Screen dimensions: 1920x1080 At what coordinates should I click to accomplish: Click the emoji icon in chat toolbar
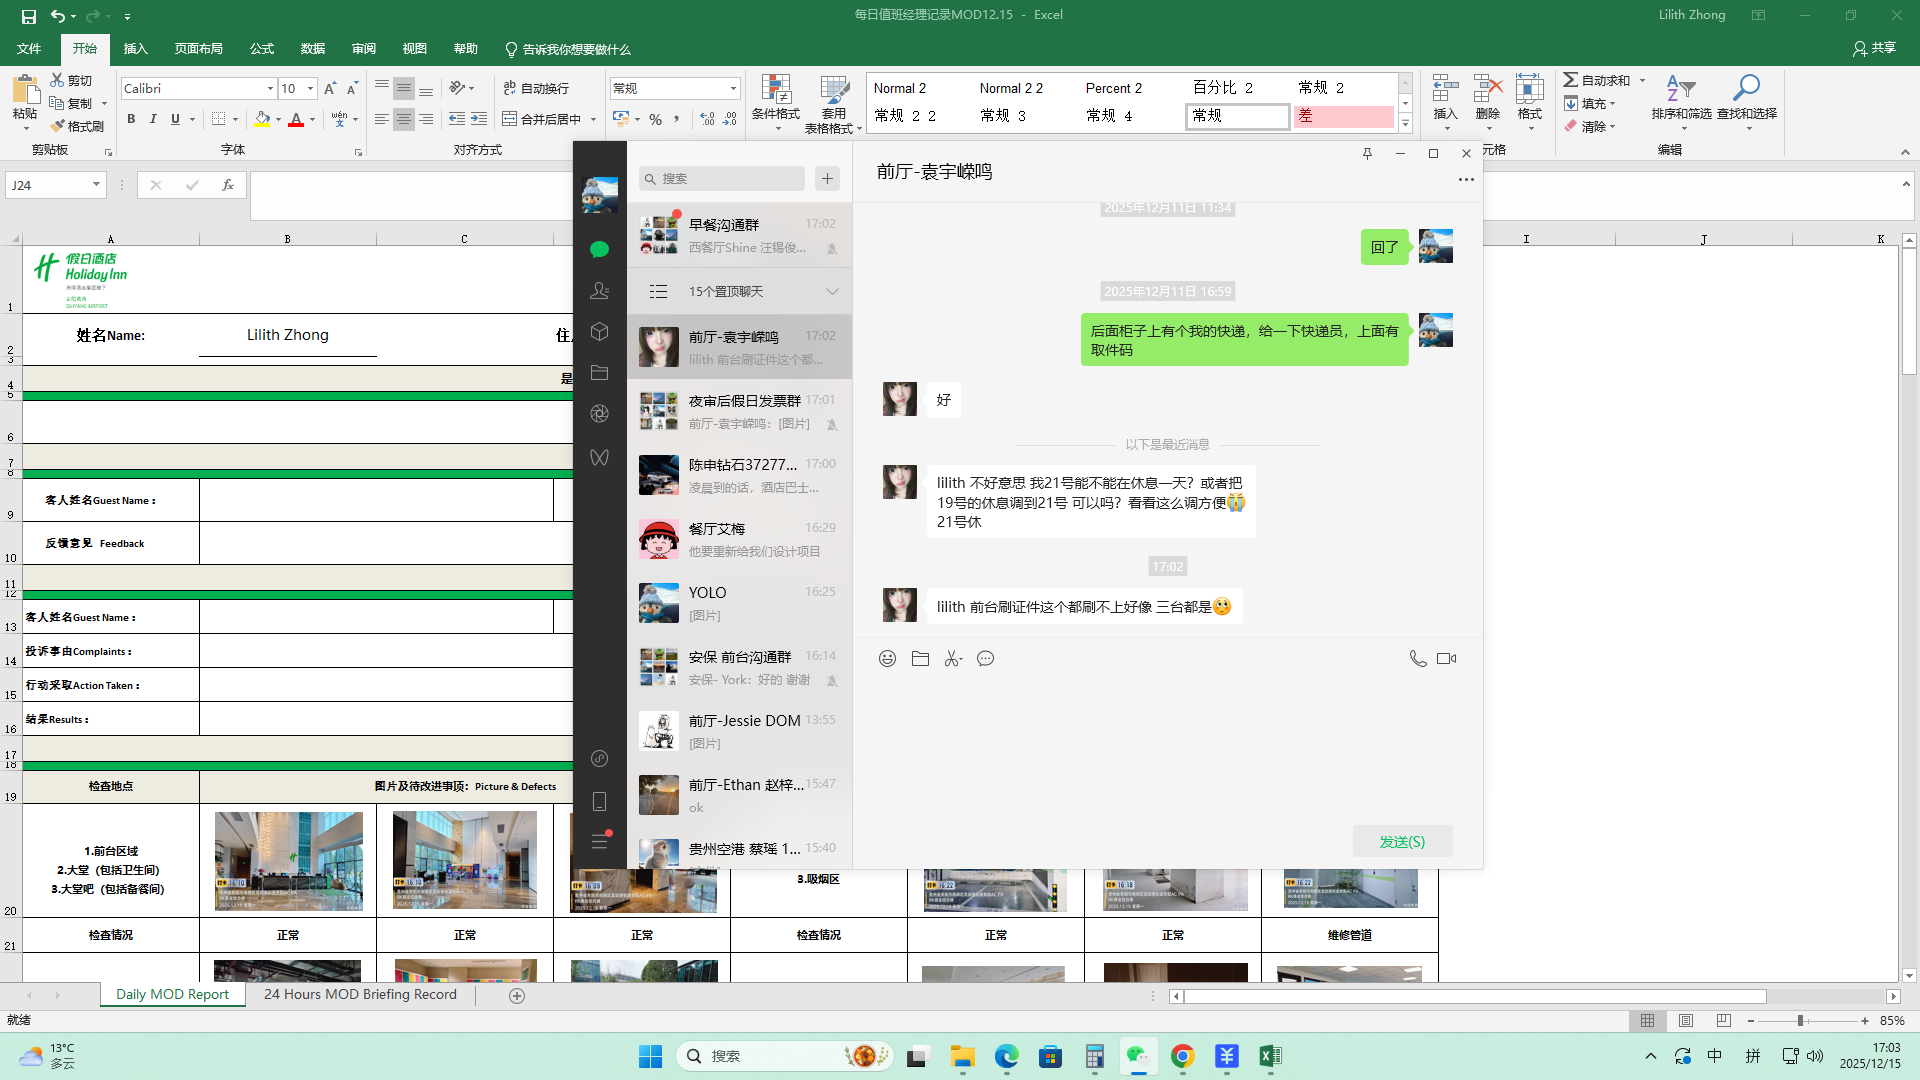point(887,658)
